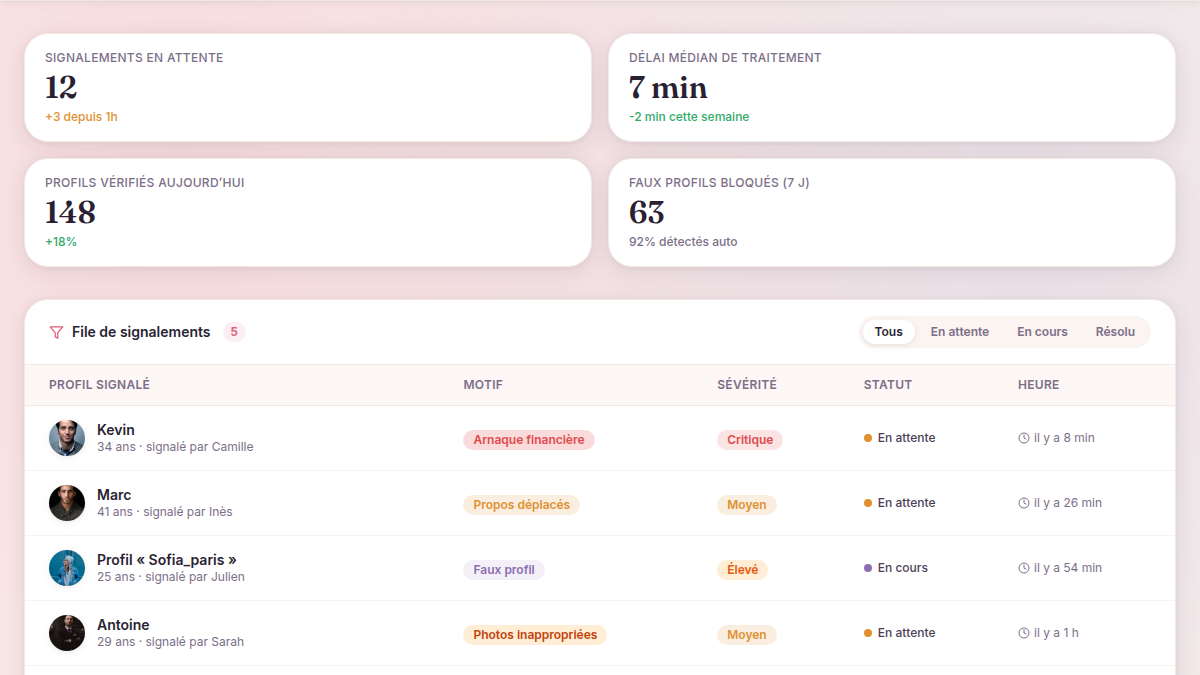Click the clock icon in Kevin's row

point(1024,438)
